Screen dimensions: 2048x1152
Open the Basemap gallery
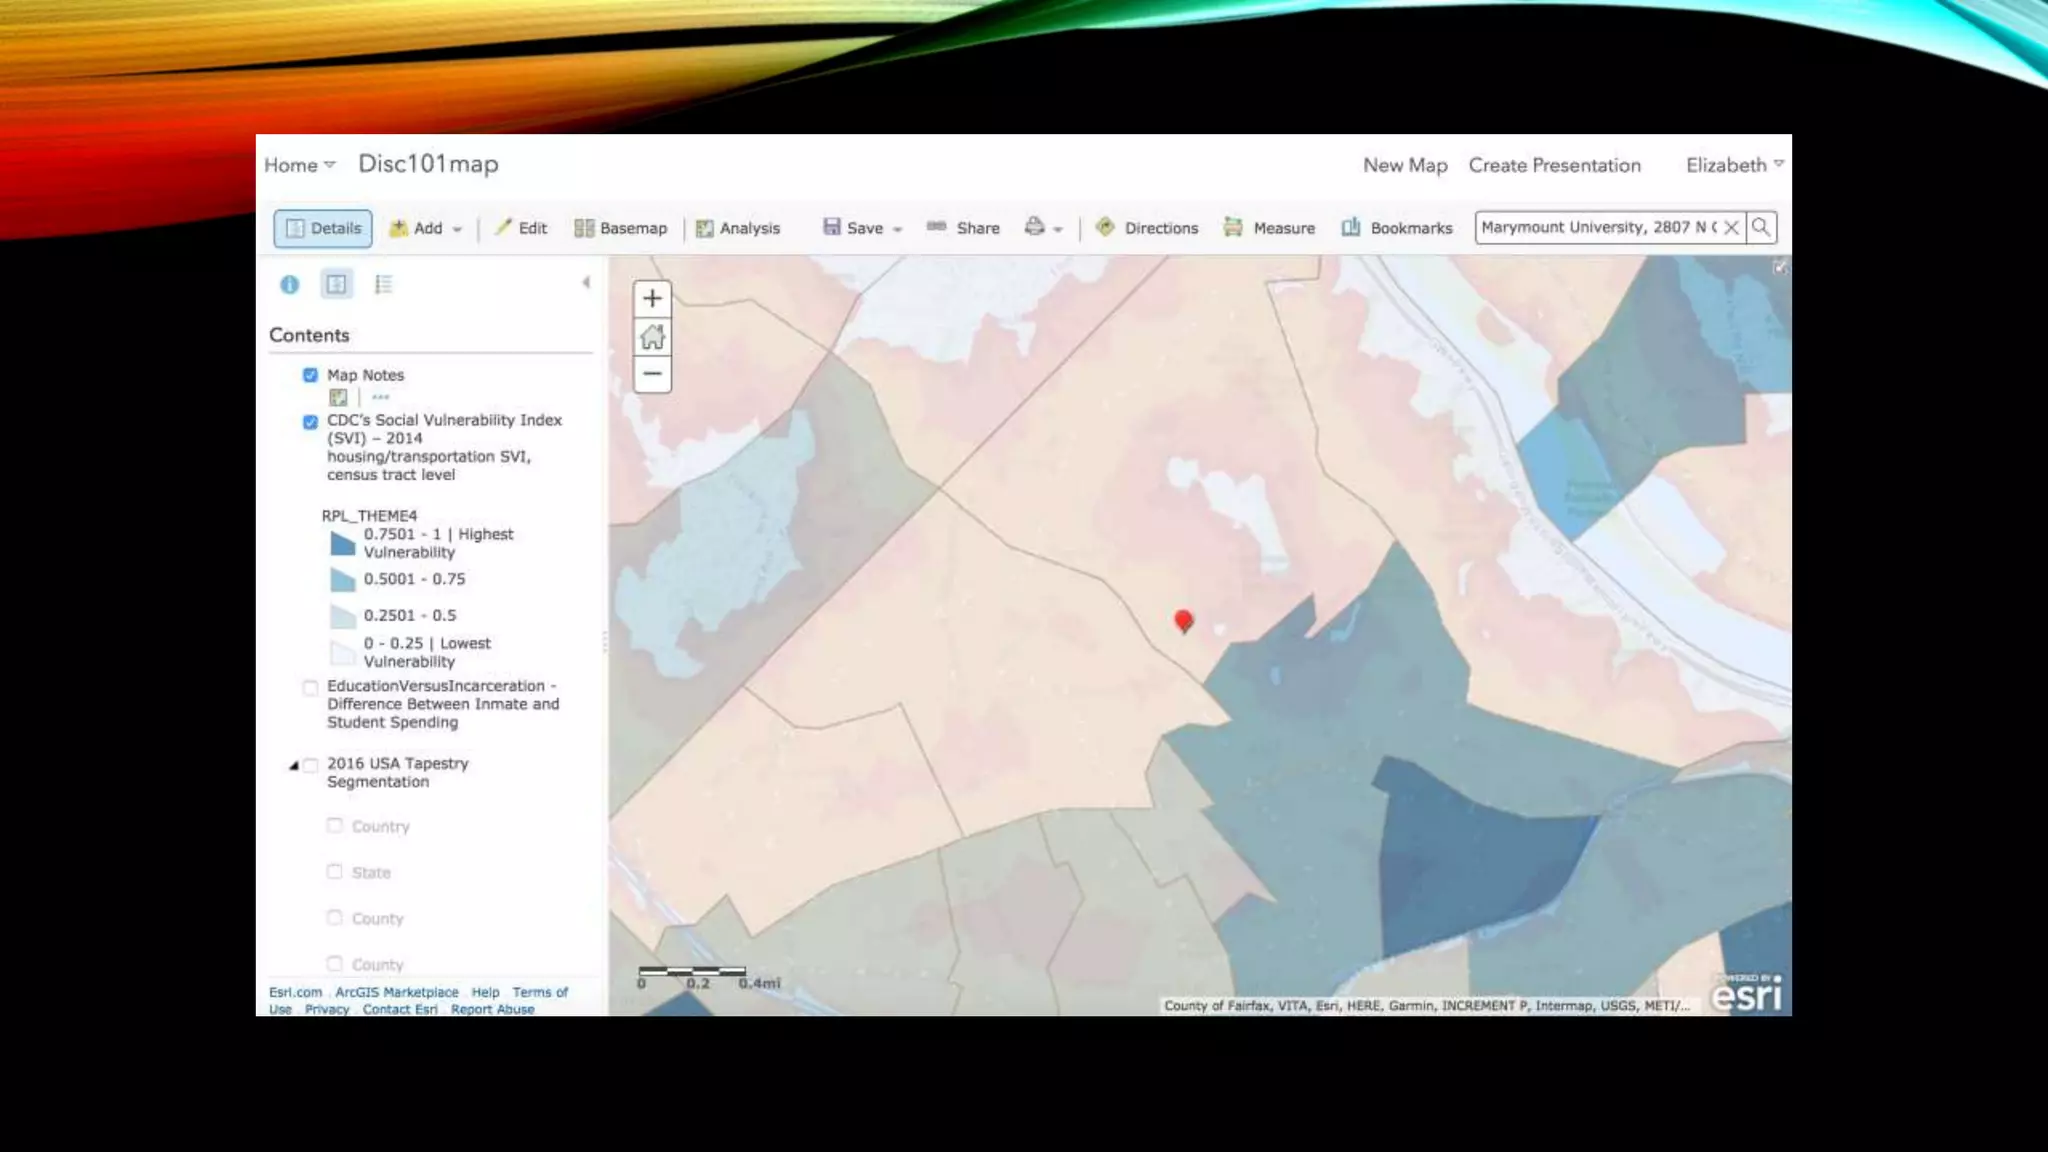(620, 228)
